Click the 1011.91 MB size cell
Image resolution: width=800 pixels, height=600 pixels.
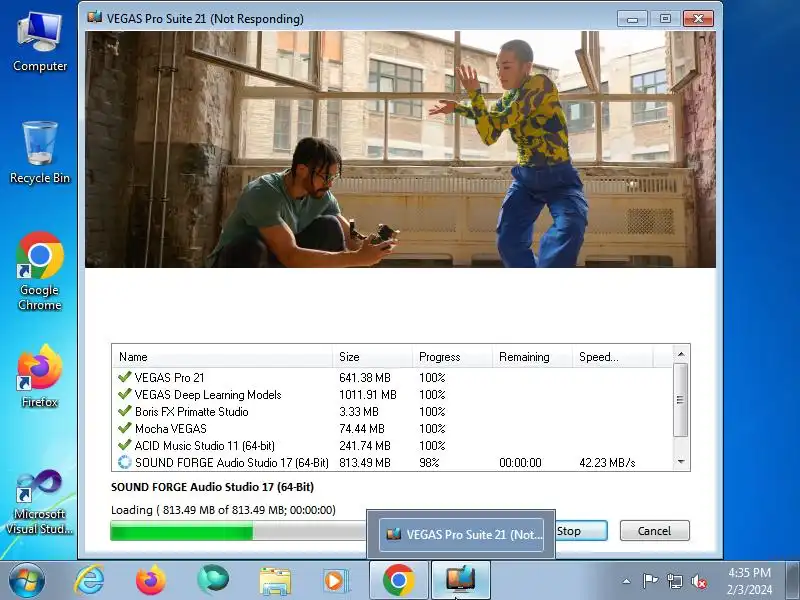(367, 394)
